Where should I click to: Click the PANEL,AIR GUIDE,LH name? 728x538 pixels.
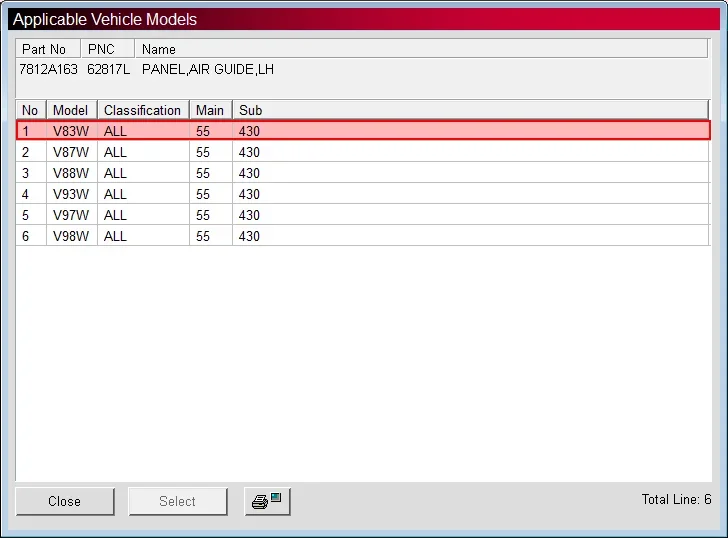(208, 69)
